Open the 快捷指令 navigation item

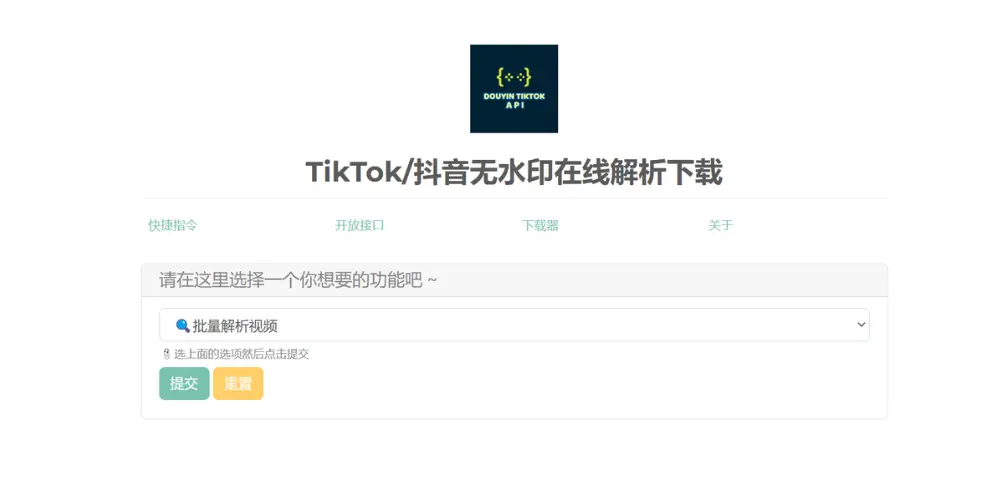173,225
